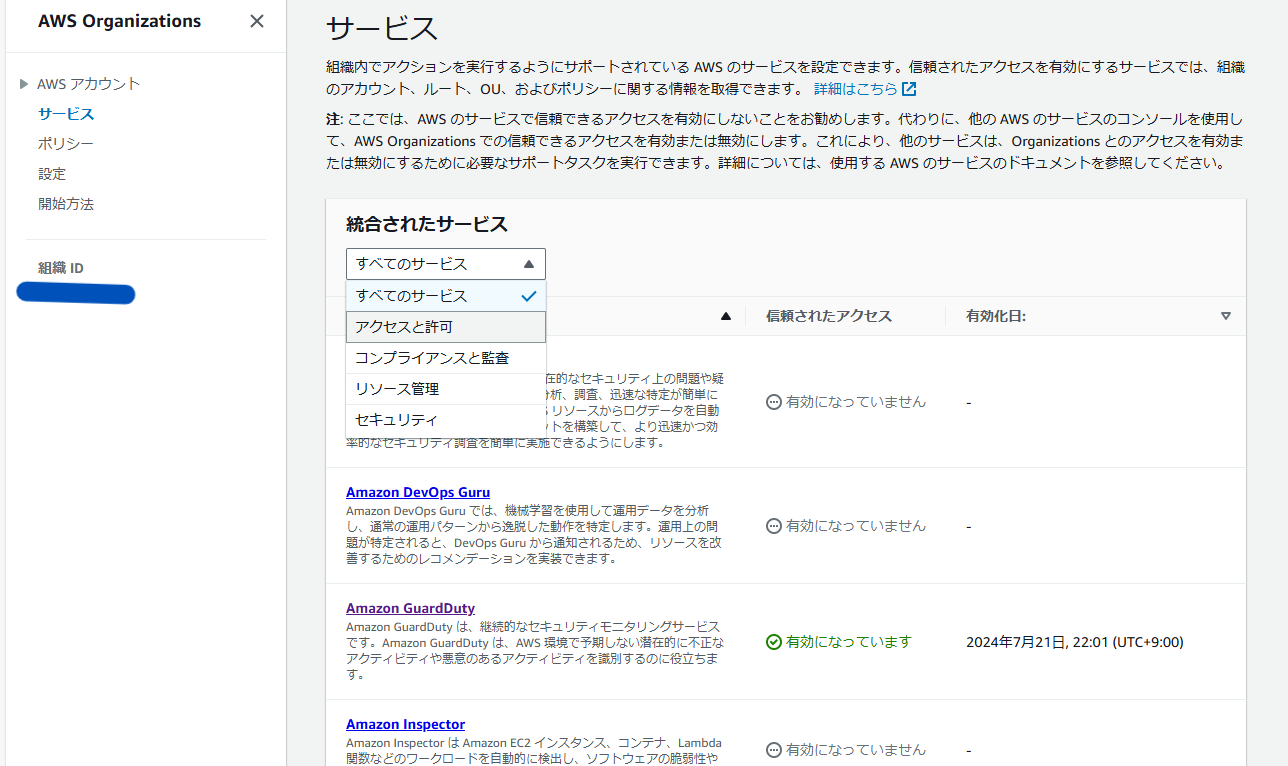
Task: Close the AWS Organizations navigation panel
Action: 256,20
